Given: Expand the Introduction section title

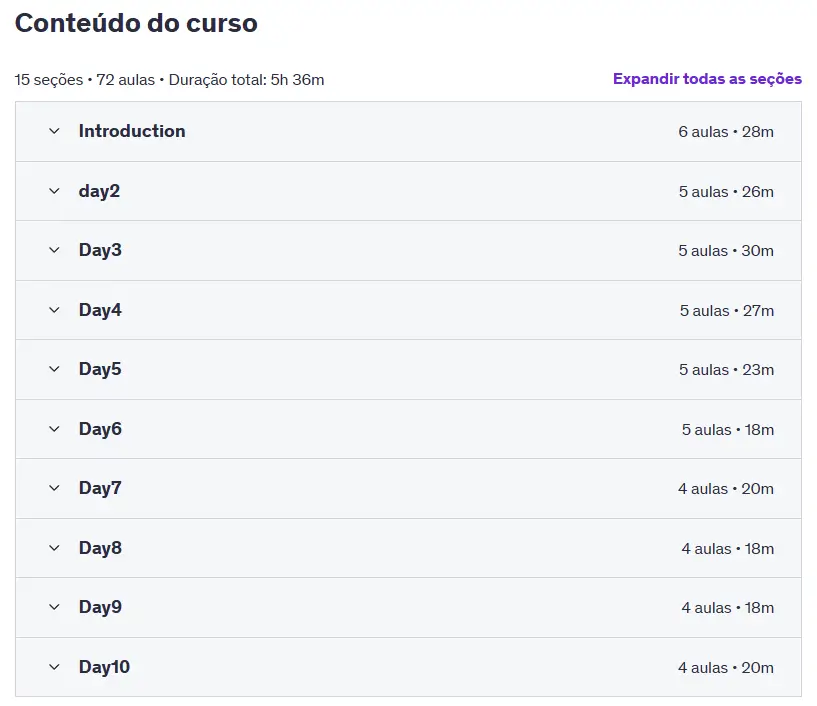Looking at the screenshot, I should 132,131.
